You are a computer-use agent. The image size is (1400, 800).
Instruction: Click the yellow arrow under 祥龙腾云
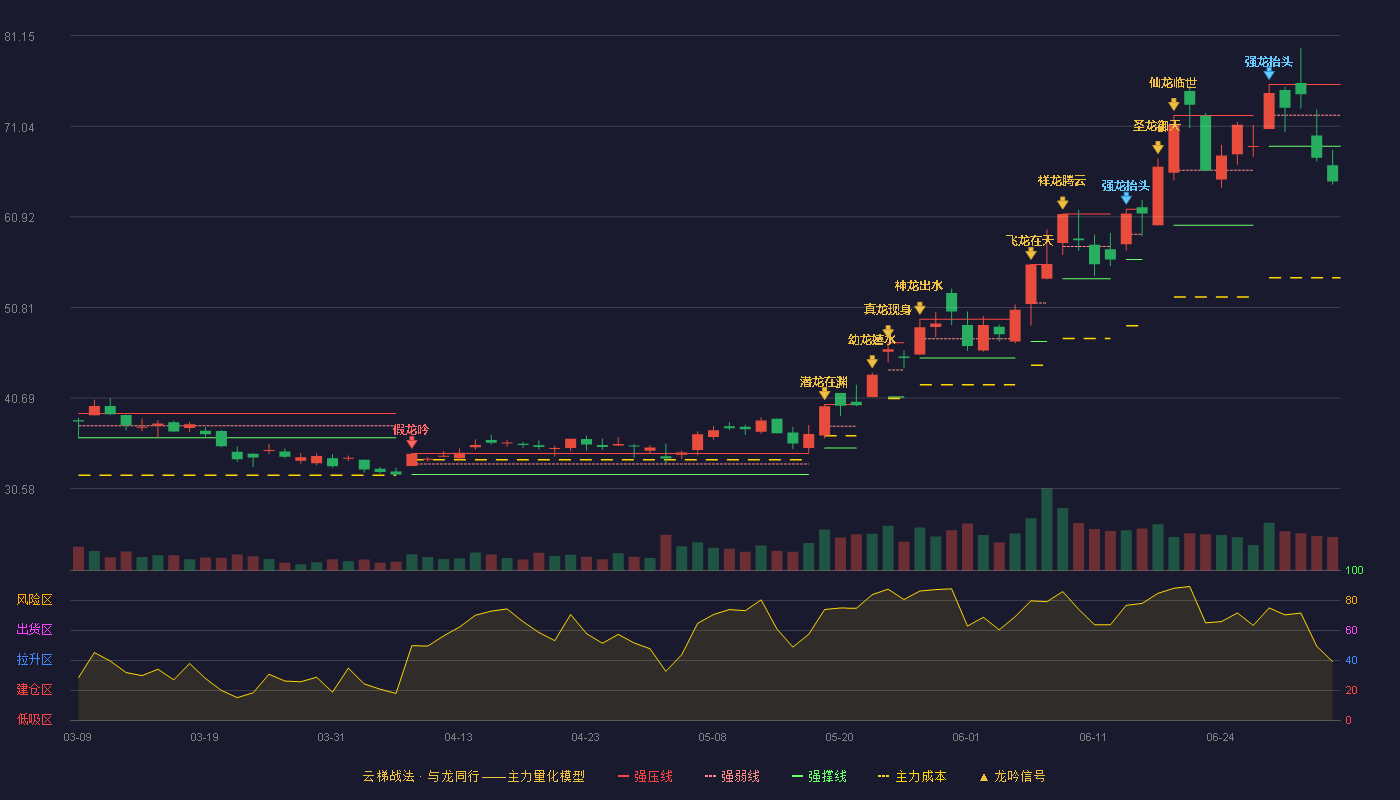(1062, 203)
